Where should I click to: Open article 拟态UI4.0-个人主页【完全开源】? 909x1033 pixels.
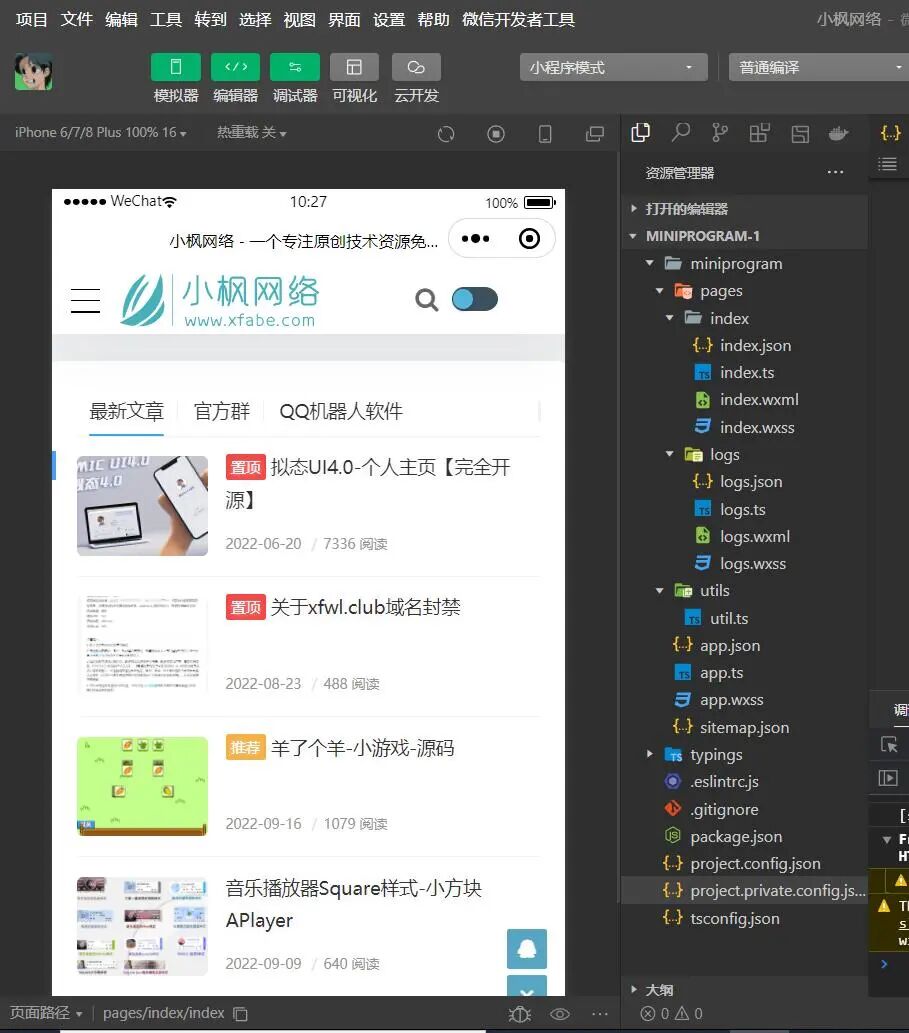coord(368,483)
